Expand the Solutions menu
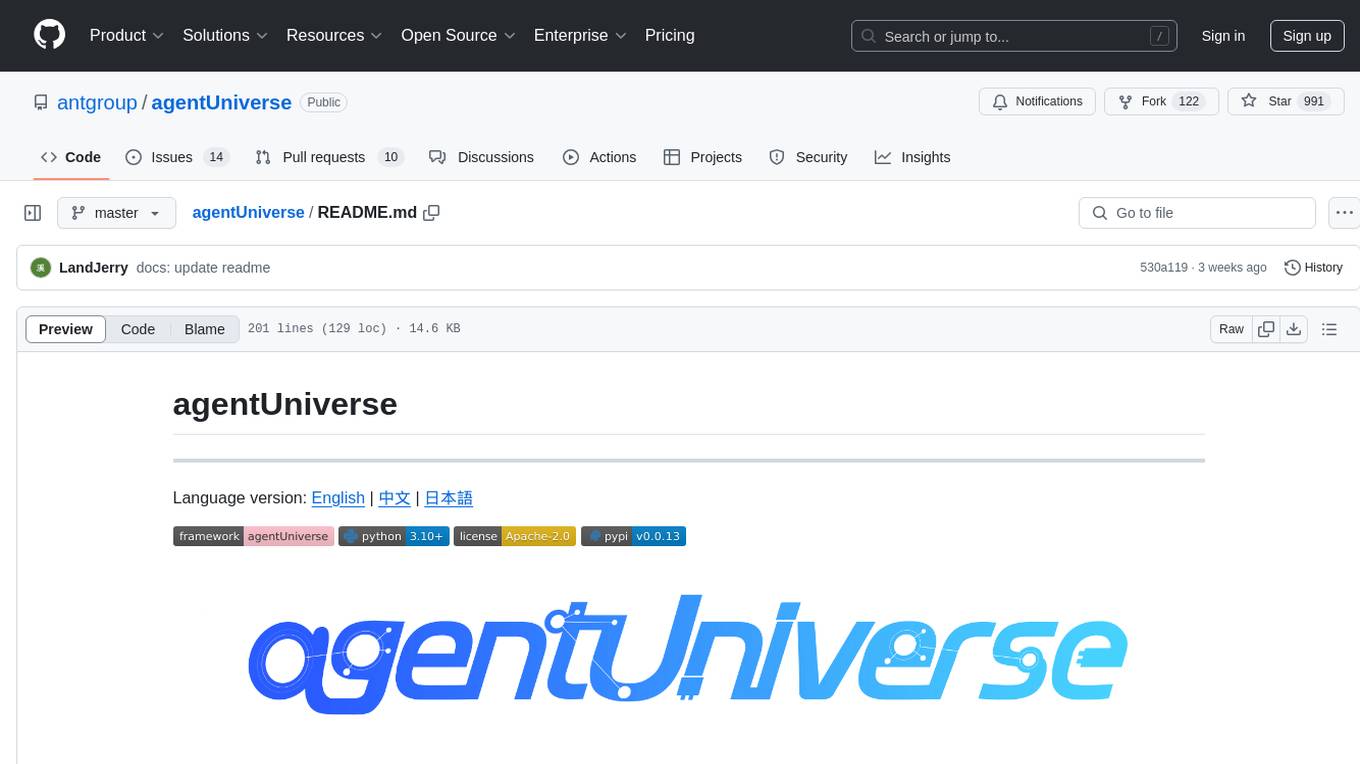Viewport: 1360px width, 764px height. (225, 35)
